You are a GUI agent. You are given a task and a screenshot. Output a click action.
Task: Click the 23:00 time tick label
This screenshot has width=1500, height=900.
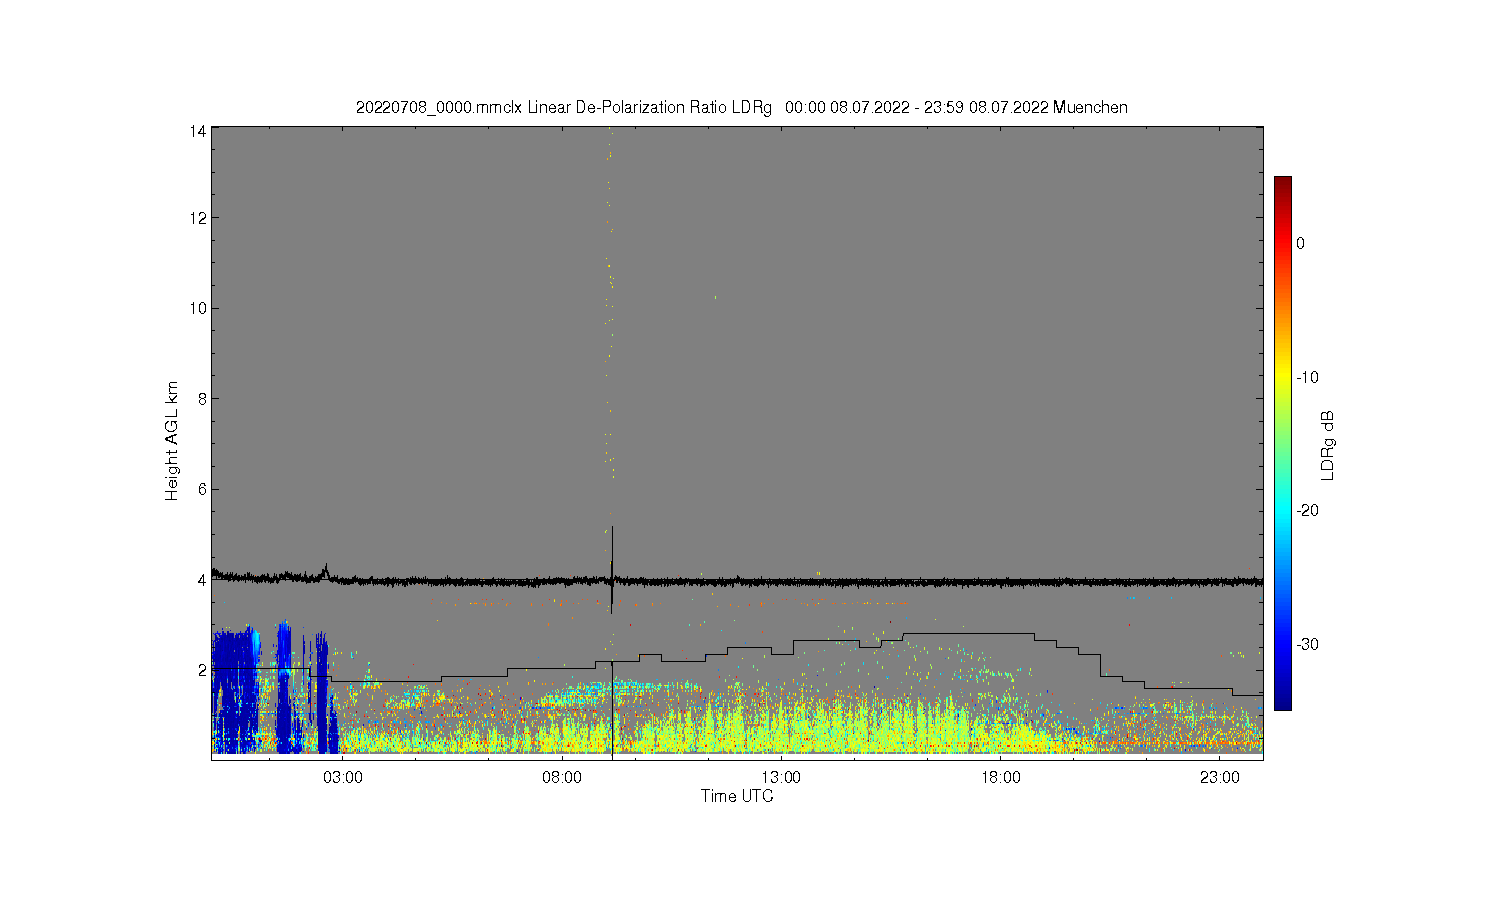tap(1219, 777)
